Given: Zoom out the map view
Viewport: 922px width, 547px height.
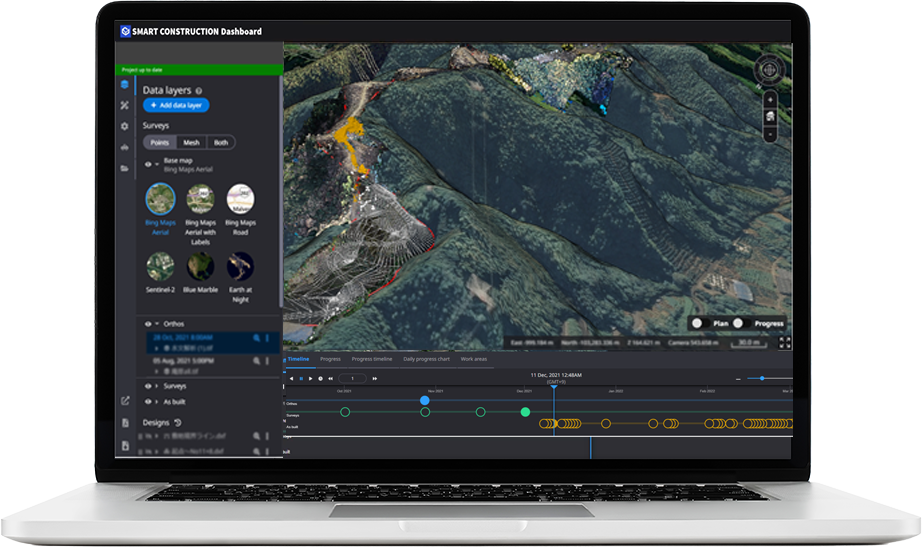Looking at the screenshot, I should click(770, 135).
